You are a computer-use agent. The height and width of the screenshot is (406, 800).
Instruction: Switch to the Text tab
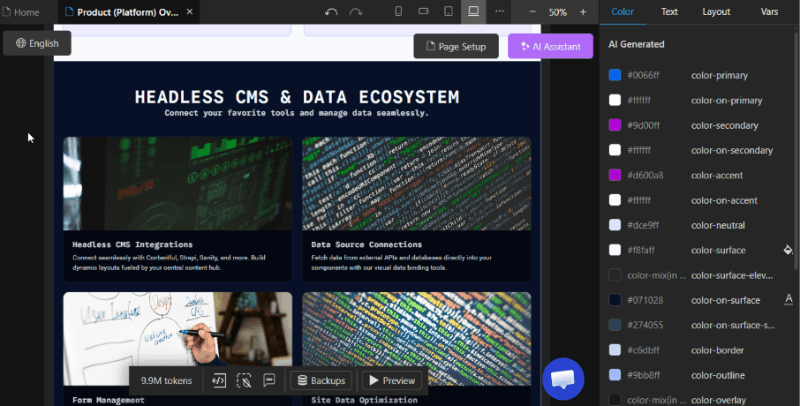(x=669, y=12)
